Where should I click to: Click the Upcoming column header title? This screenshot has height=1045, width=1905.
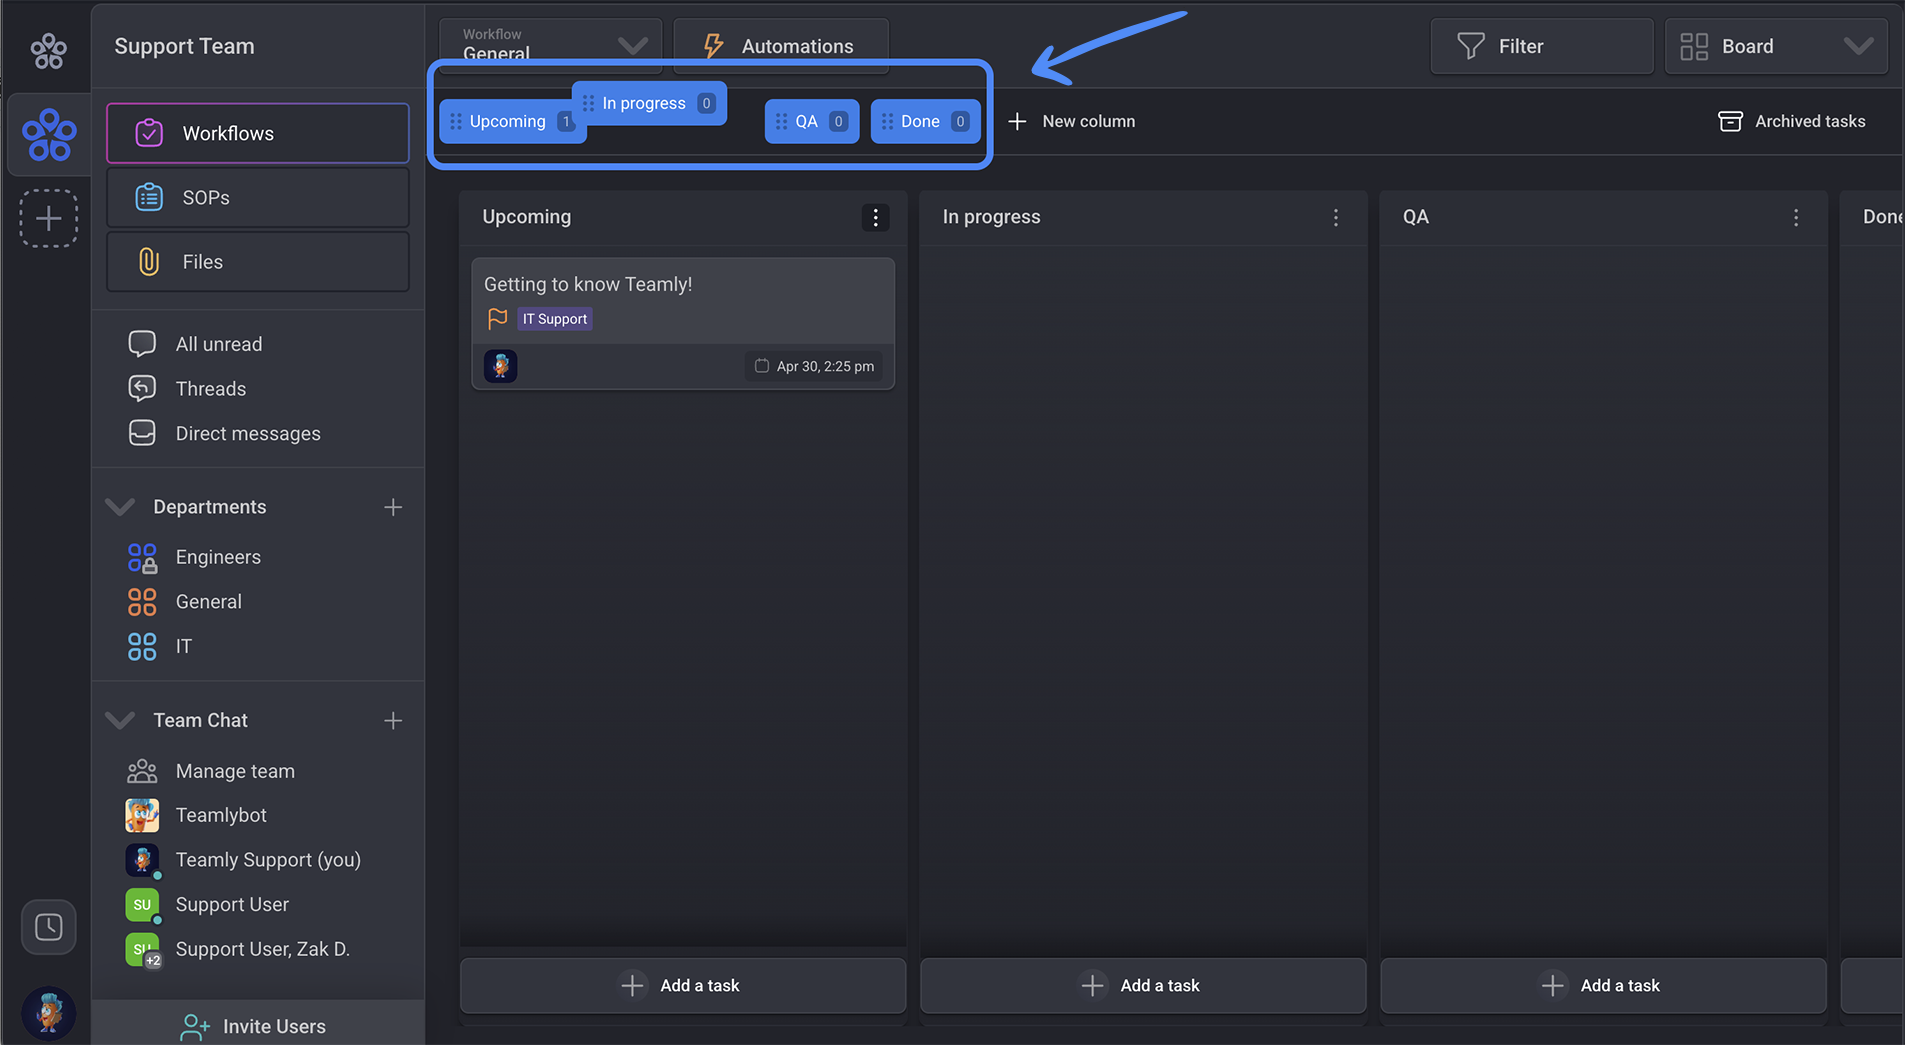tap(527, 217)
